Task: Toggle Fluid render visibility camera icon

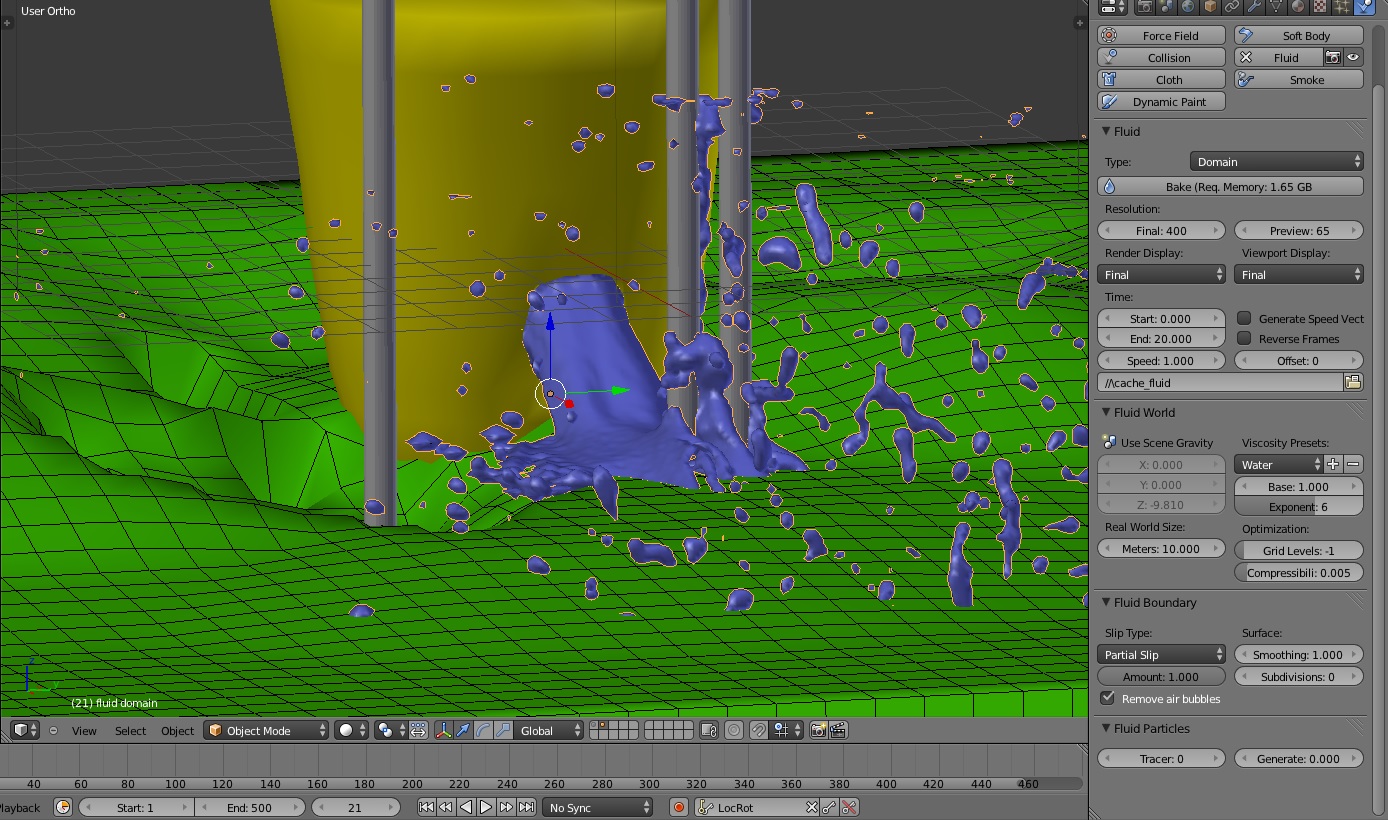Action: coord(1333,57)
